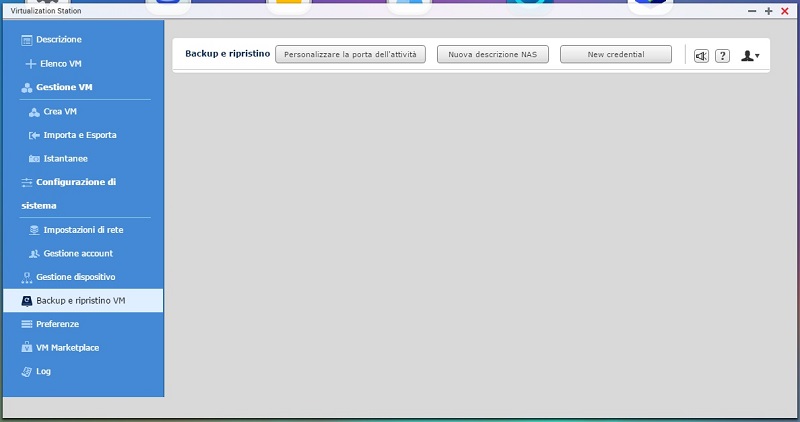800x422 pixels.
Task: Click Personalizzare la porta dell'attività button
Action: pyautogui.click(x=350, y=55)
